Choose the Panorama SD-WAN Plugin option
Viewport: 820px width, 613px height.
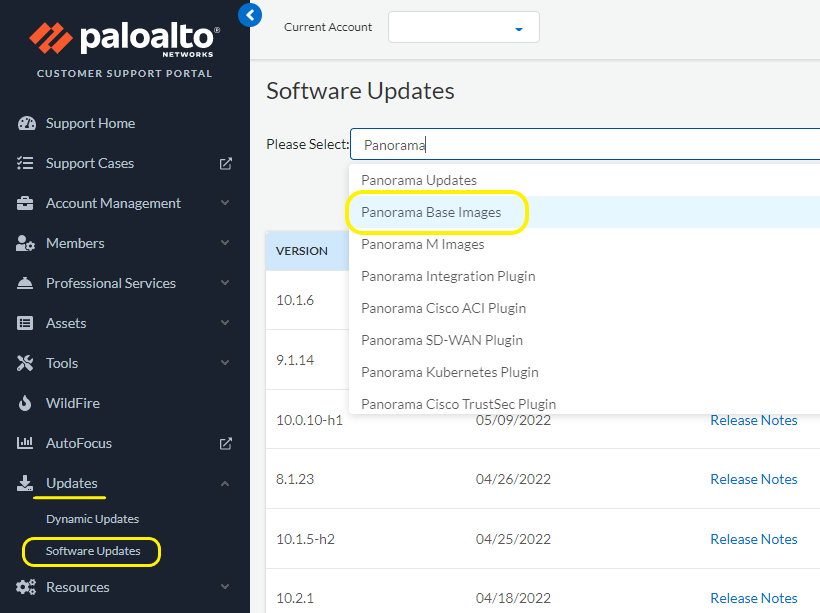pos(442,340)
